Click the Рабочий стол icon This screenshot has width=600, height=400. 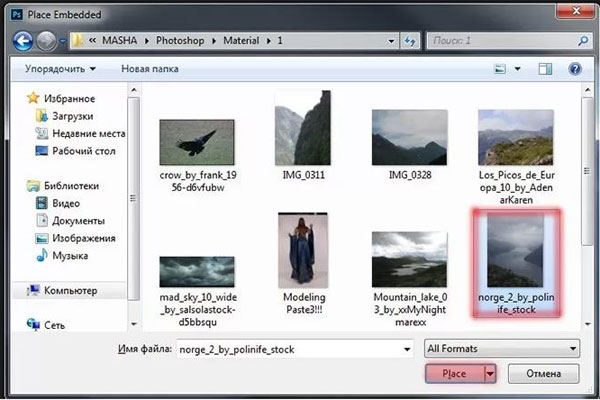point(41,151)
